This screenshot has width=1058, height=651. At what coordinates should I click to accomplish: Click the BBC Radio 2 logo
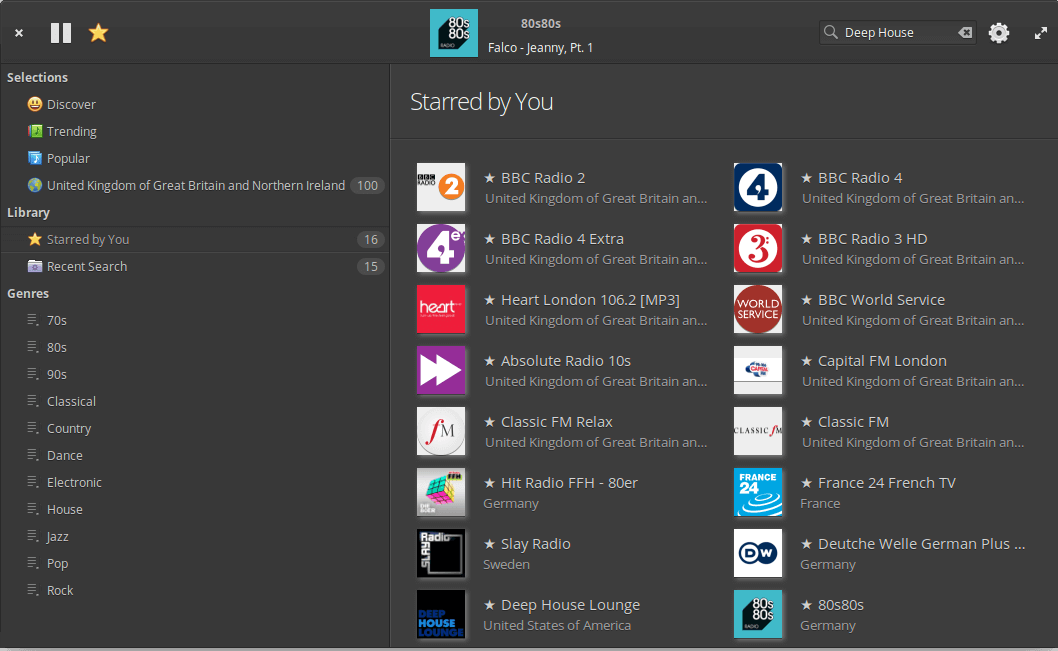pos(441,187)
